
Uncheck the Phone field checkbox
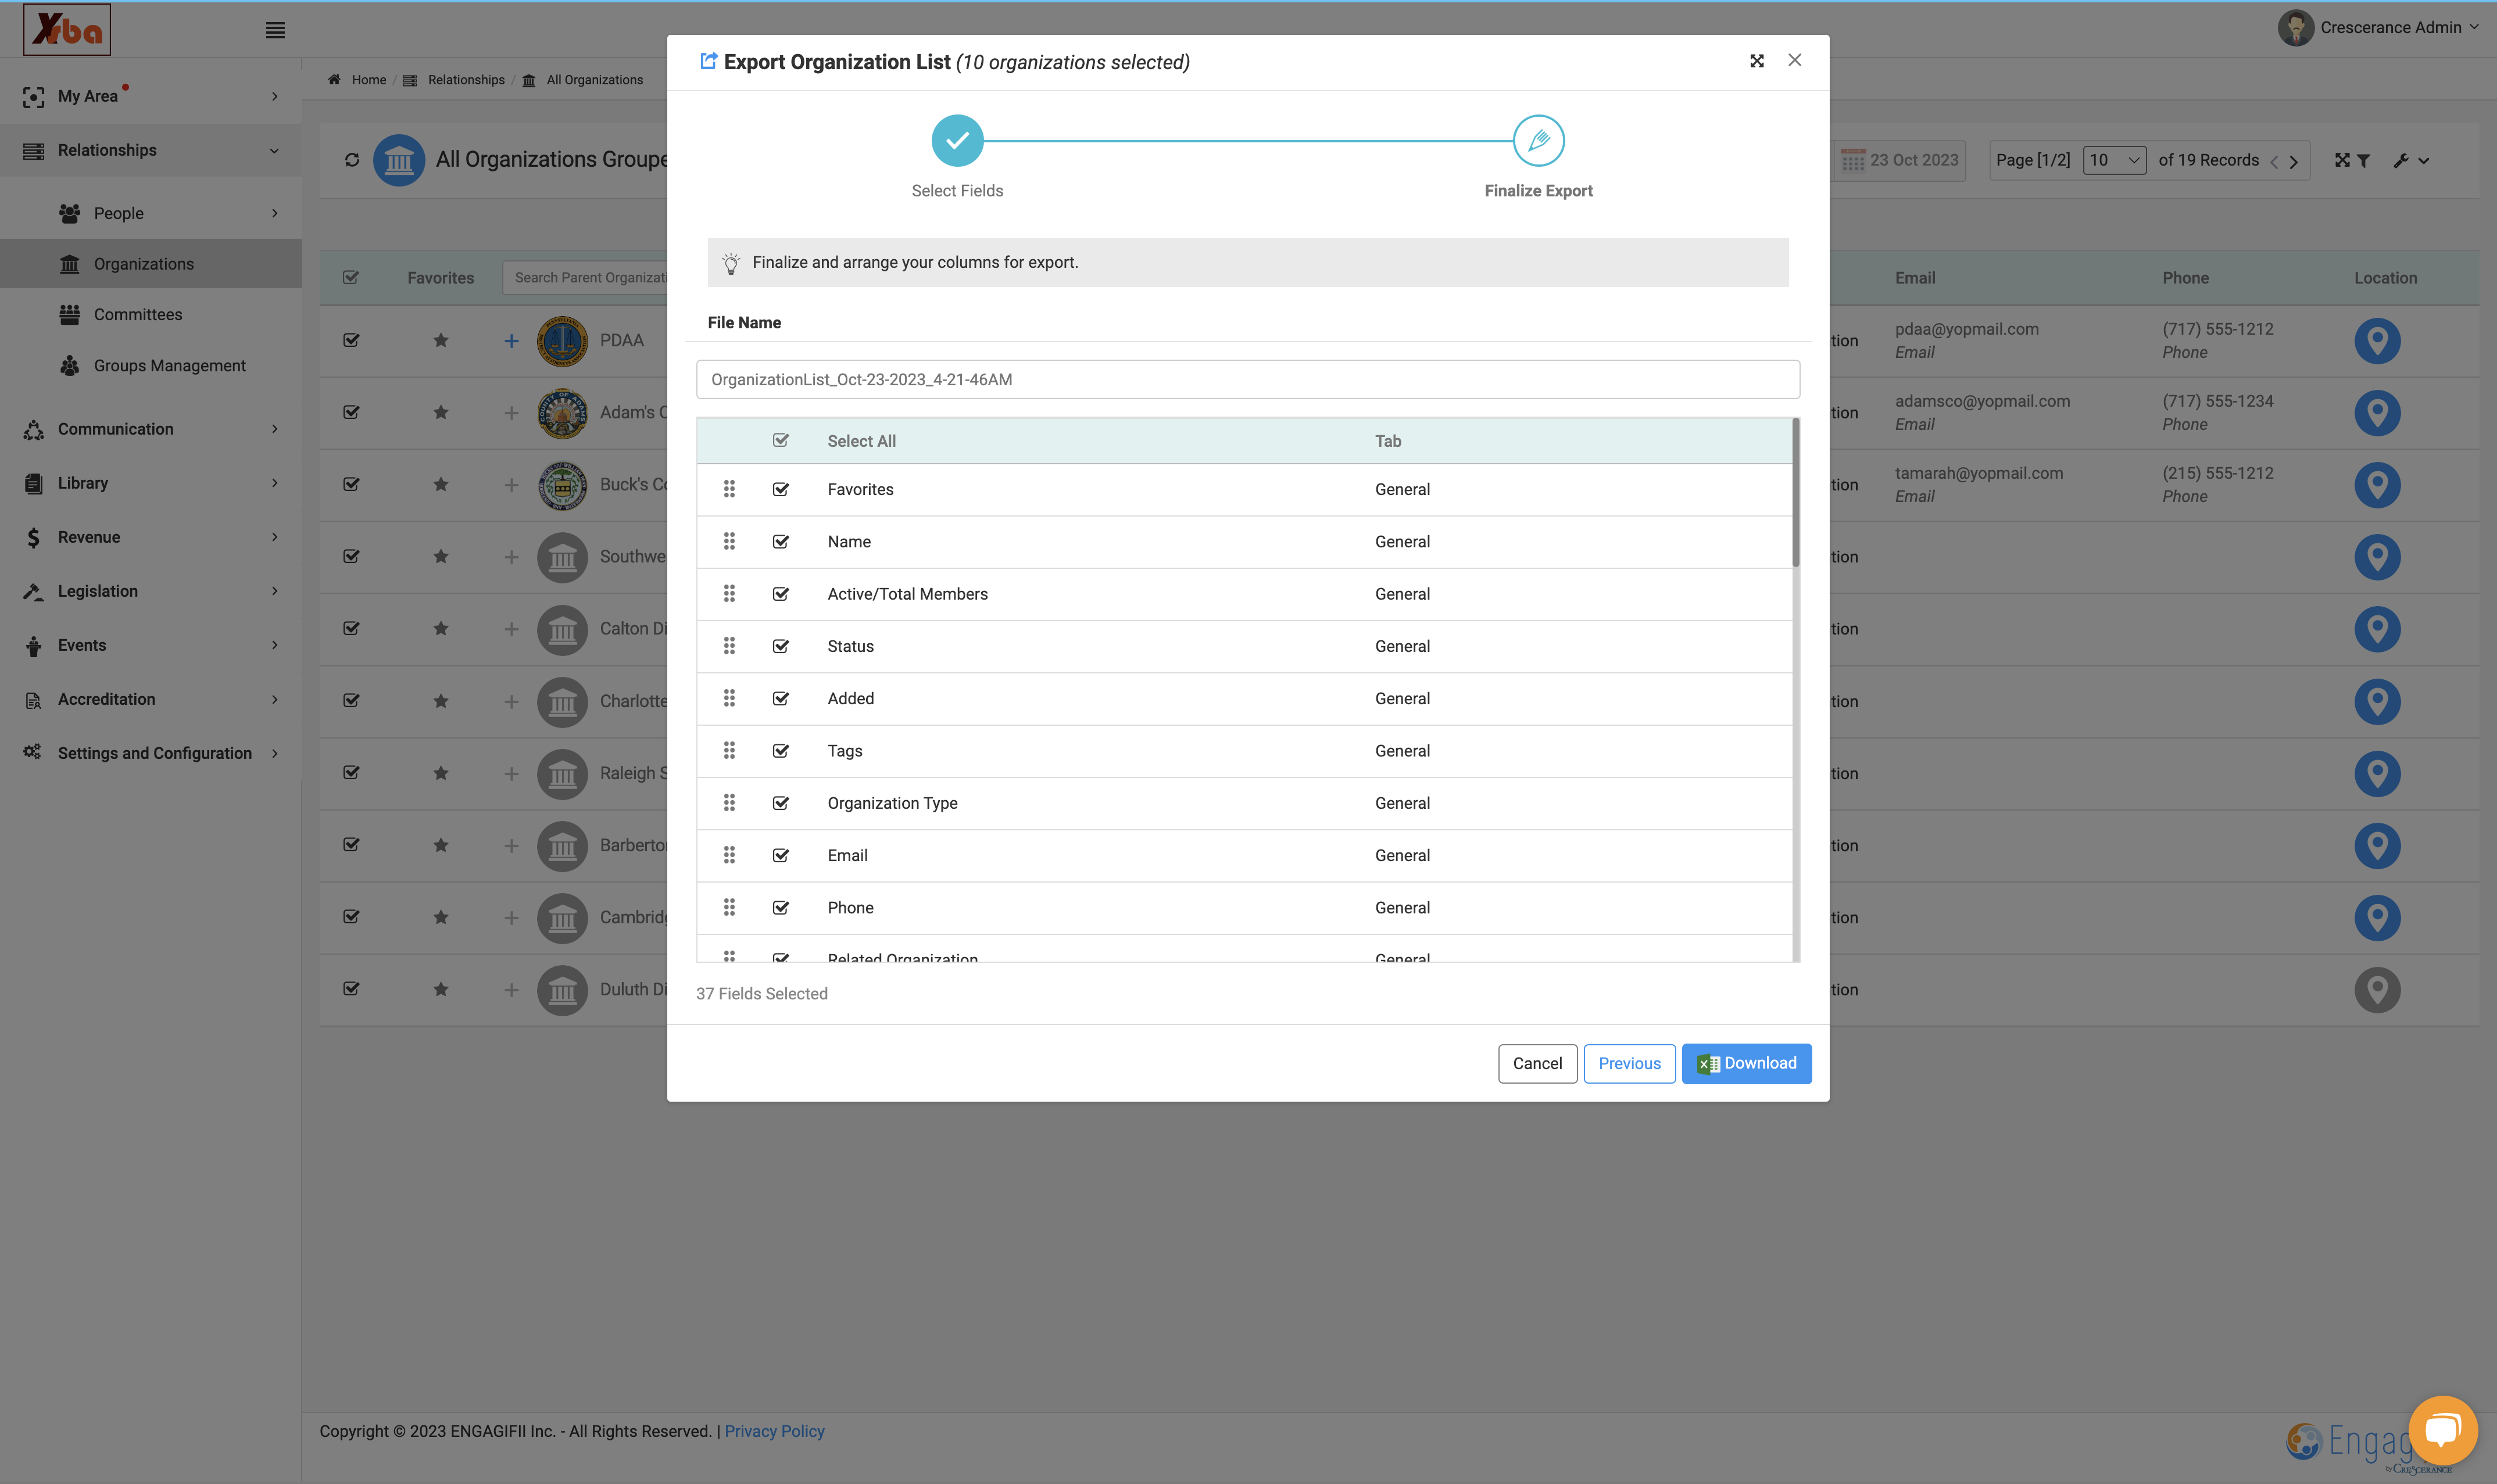781,908
